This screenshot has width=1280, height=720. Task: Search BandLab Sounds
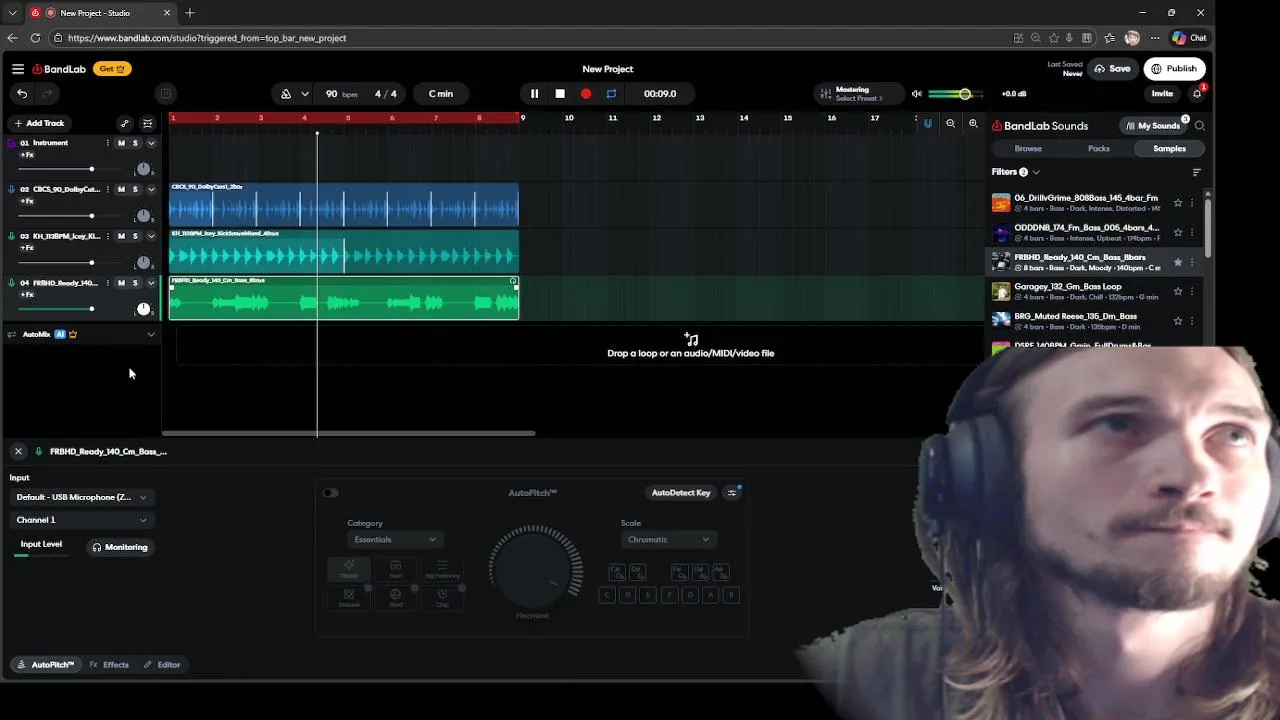[1199, 126]
